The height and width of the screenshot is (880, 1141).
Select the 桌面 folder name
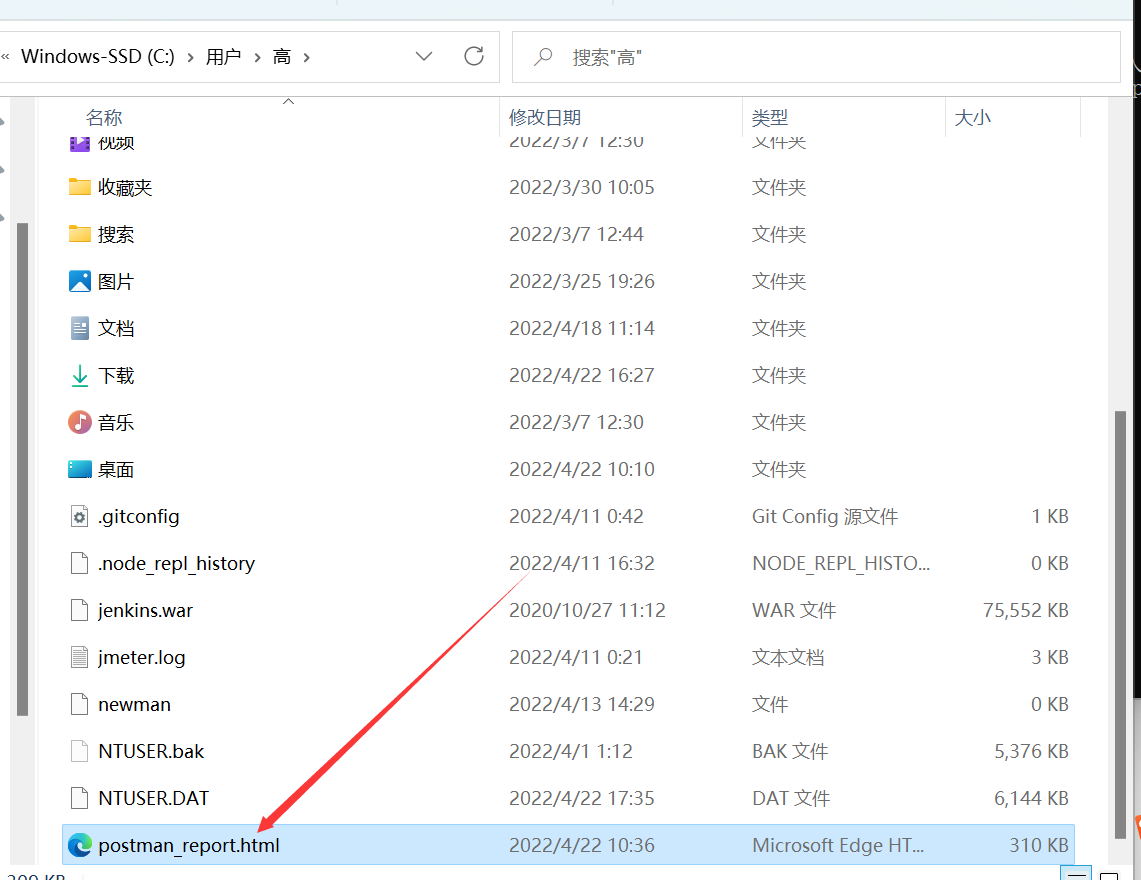pos(116,469)
